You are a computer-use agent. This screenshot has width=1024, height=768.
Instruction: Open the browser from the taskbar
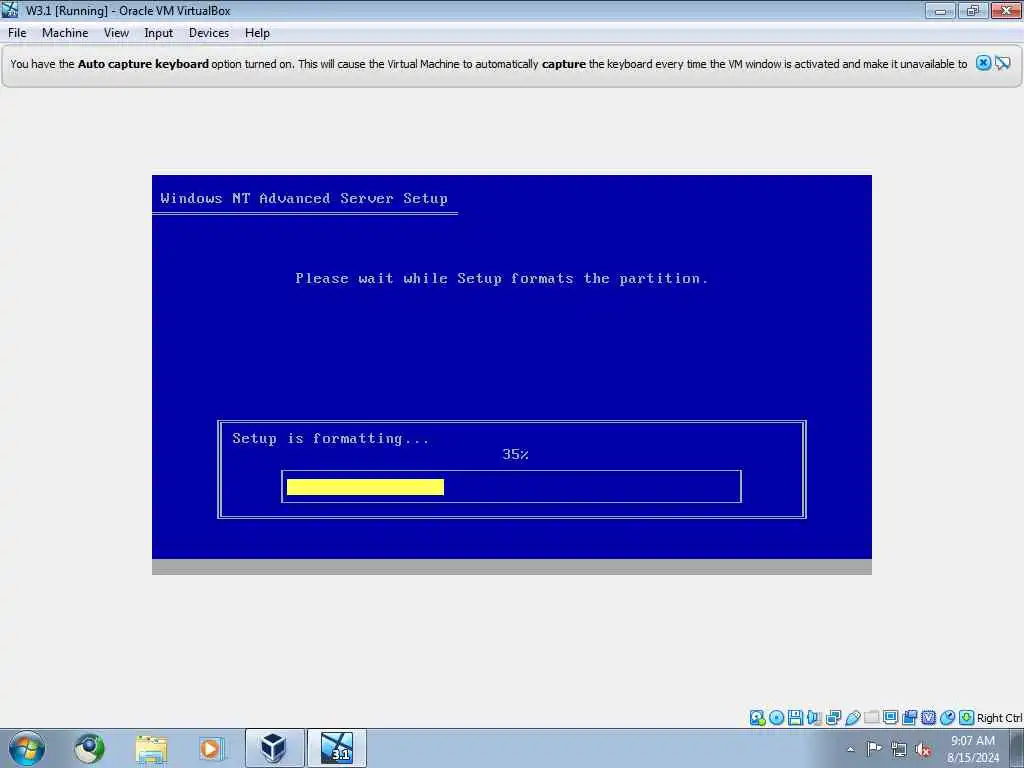(x=89, y=748)
